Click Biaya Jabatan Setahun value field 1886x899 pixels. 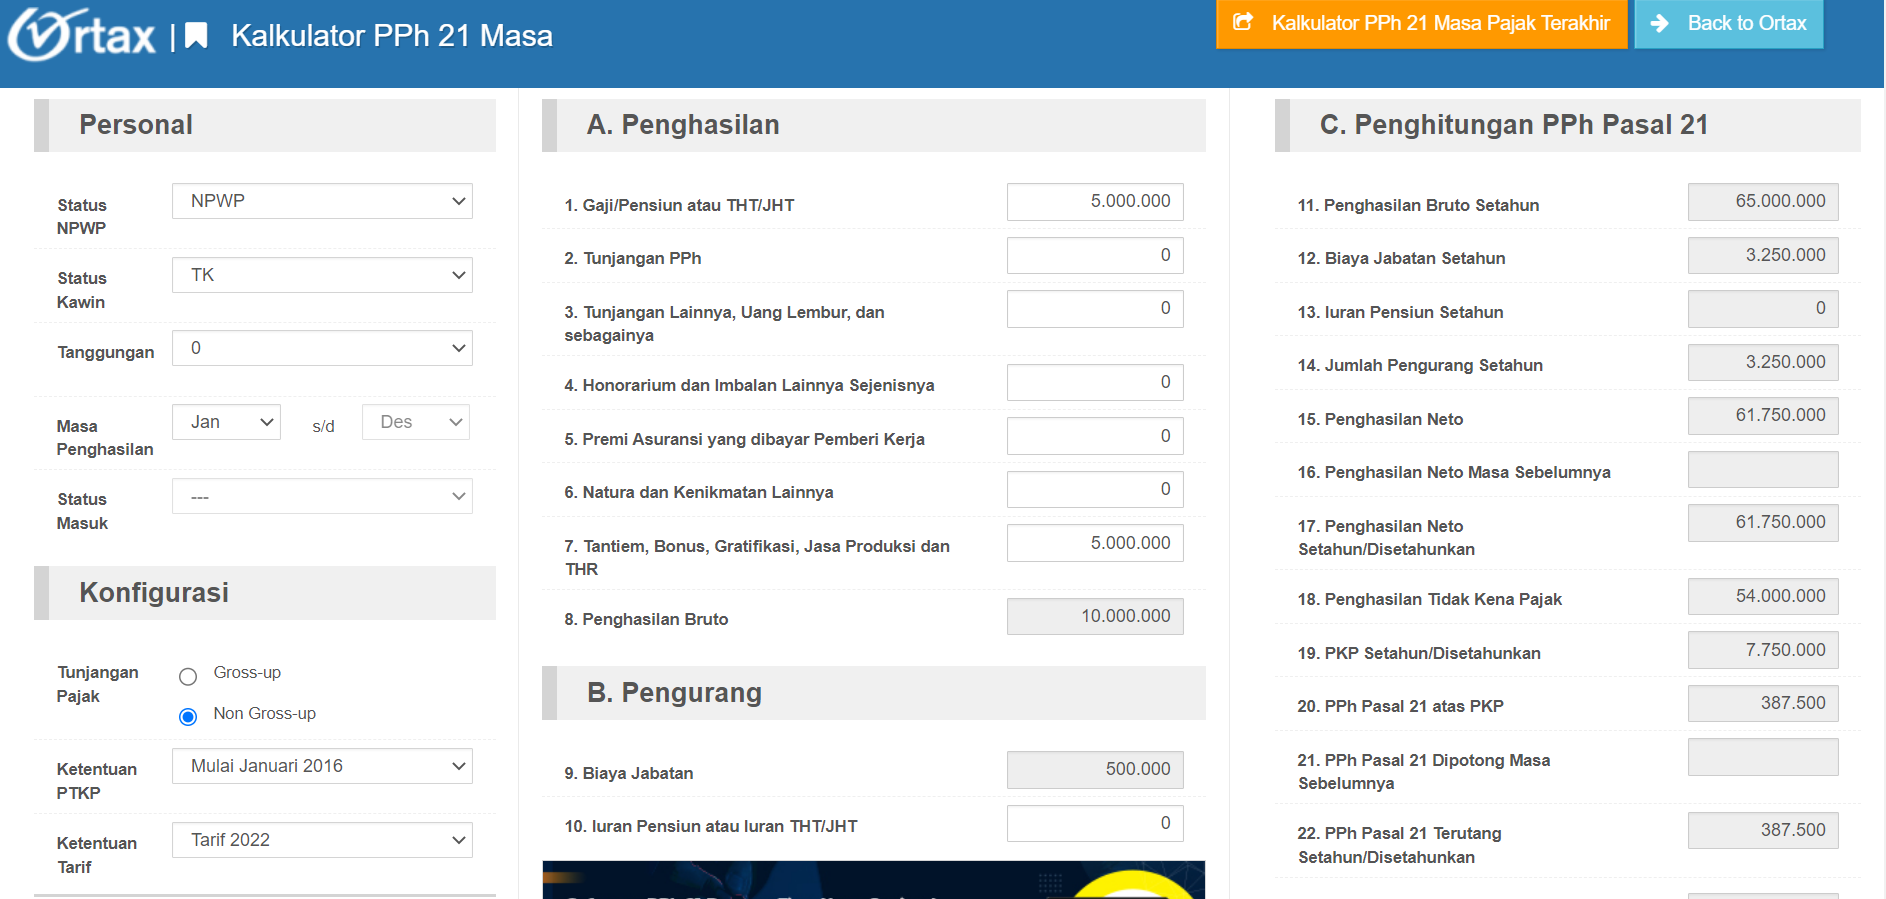[1763, 255]
